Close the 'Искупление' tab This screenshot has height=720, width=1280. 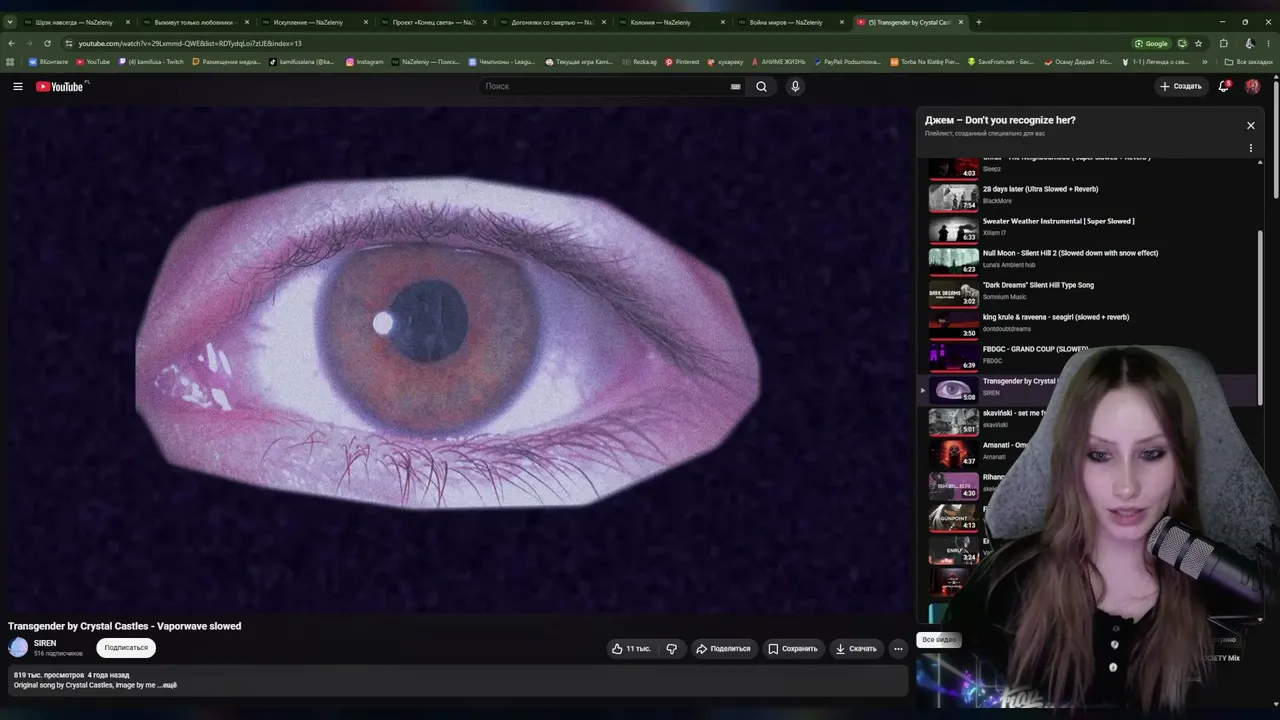pyautogui.click(x=365, y=22)
